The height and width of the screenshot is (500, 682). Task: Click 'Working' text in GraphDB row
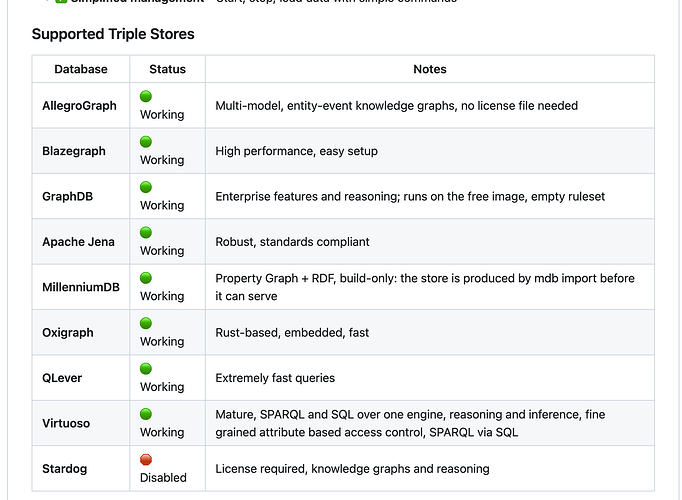[x=162, y=205]
